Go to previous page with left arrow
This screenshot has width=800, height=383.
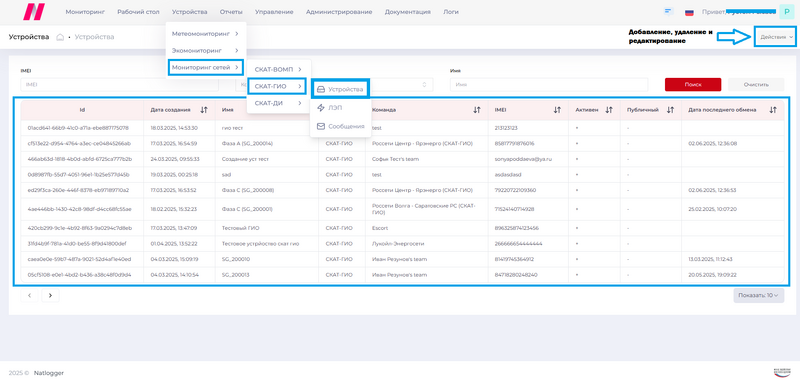click(x=30, y=295)
